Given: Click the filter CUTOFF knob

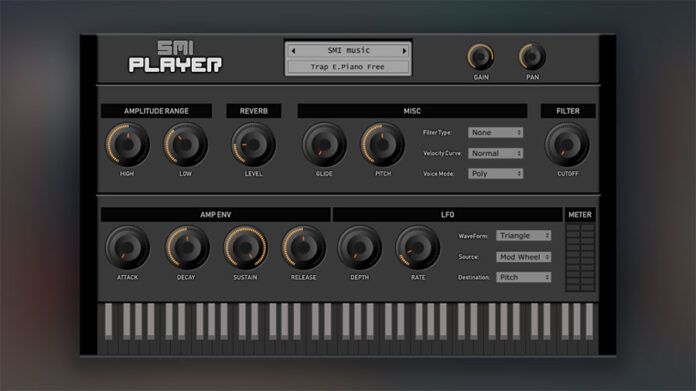Looking at the screenshot, I should pyautogui.click(x=567, y=145).
